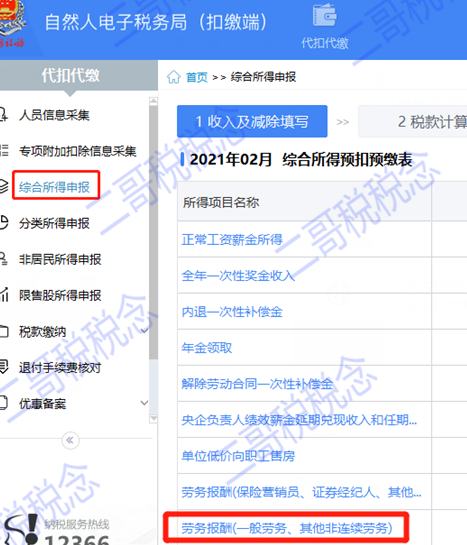The image size is (467, 545).
Task: Click sidebar scrollbar down arrow
Action: [153, 419]
